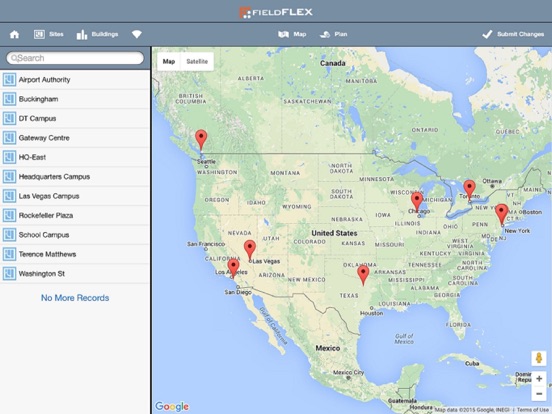This screenshot has height=414, width=552.
Task: Click the map pin in Texas
Action: pos(363,274)
